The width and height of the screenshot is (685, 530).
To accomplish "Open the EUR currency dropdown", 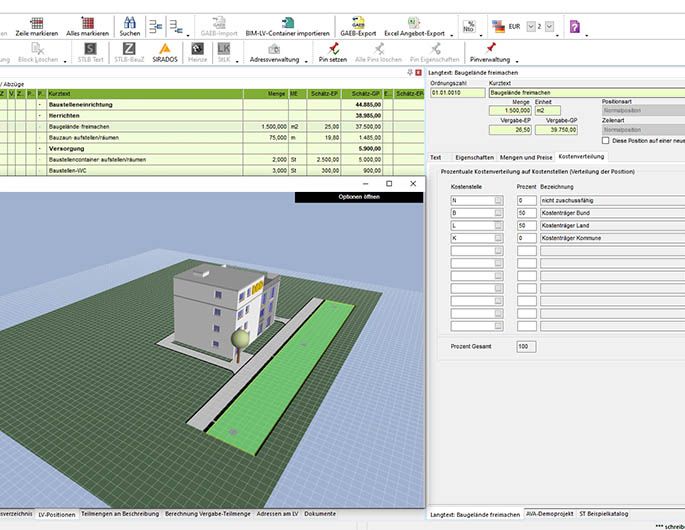I will [533, 26].
